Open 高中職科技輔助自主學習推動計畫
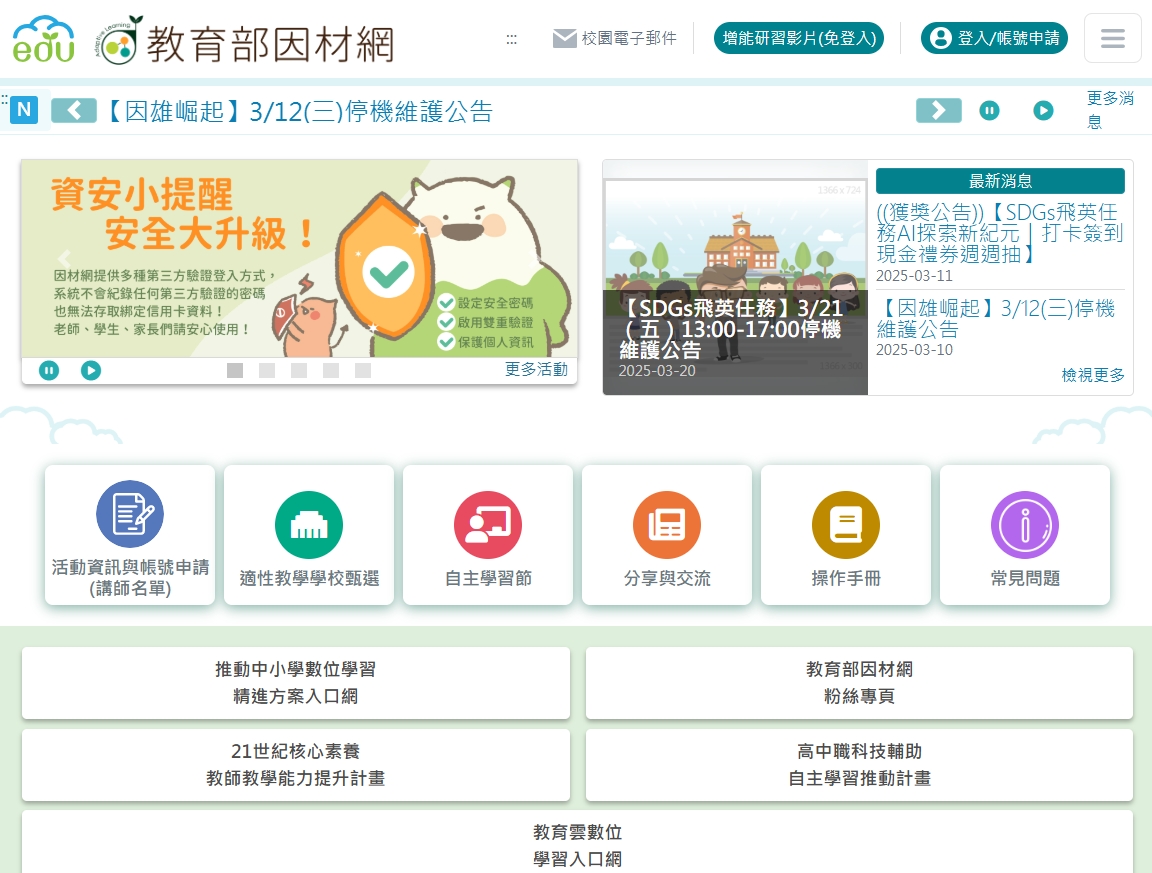Screen dimensions: 1152x873 [x=859, y=765]
